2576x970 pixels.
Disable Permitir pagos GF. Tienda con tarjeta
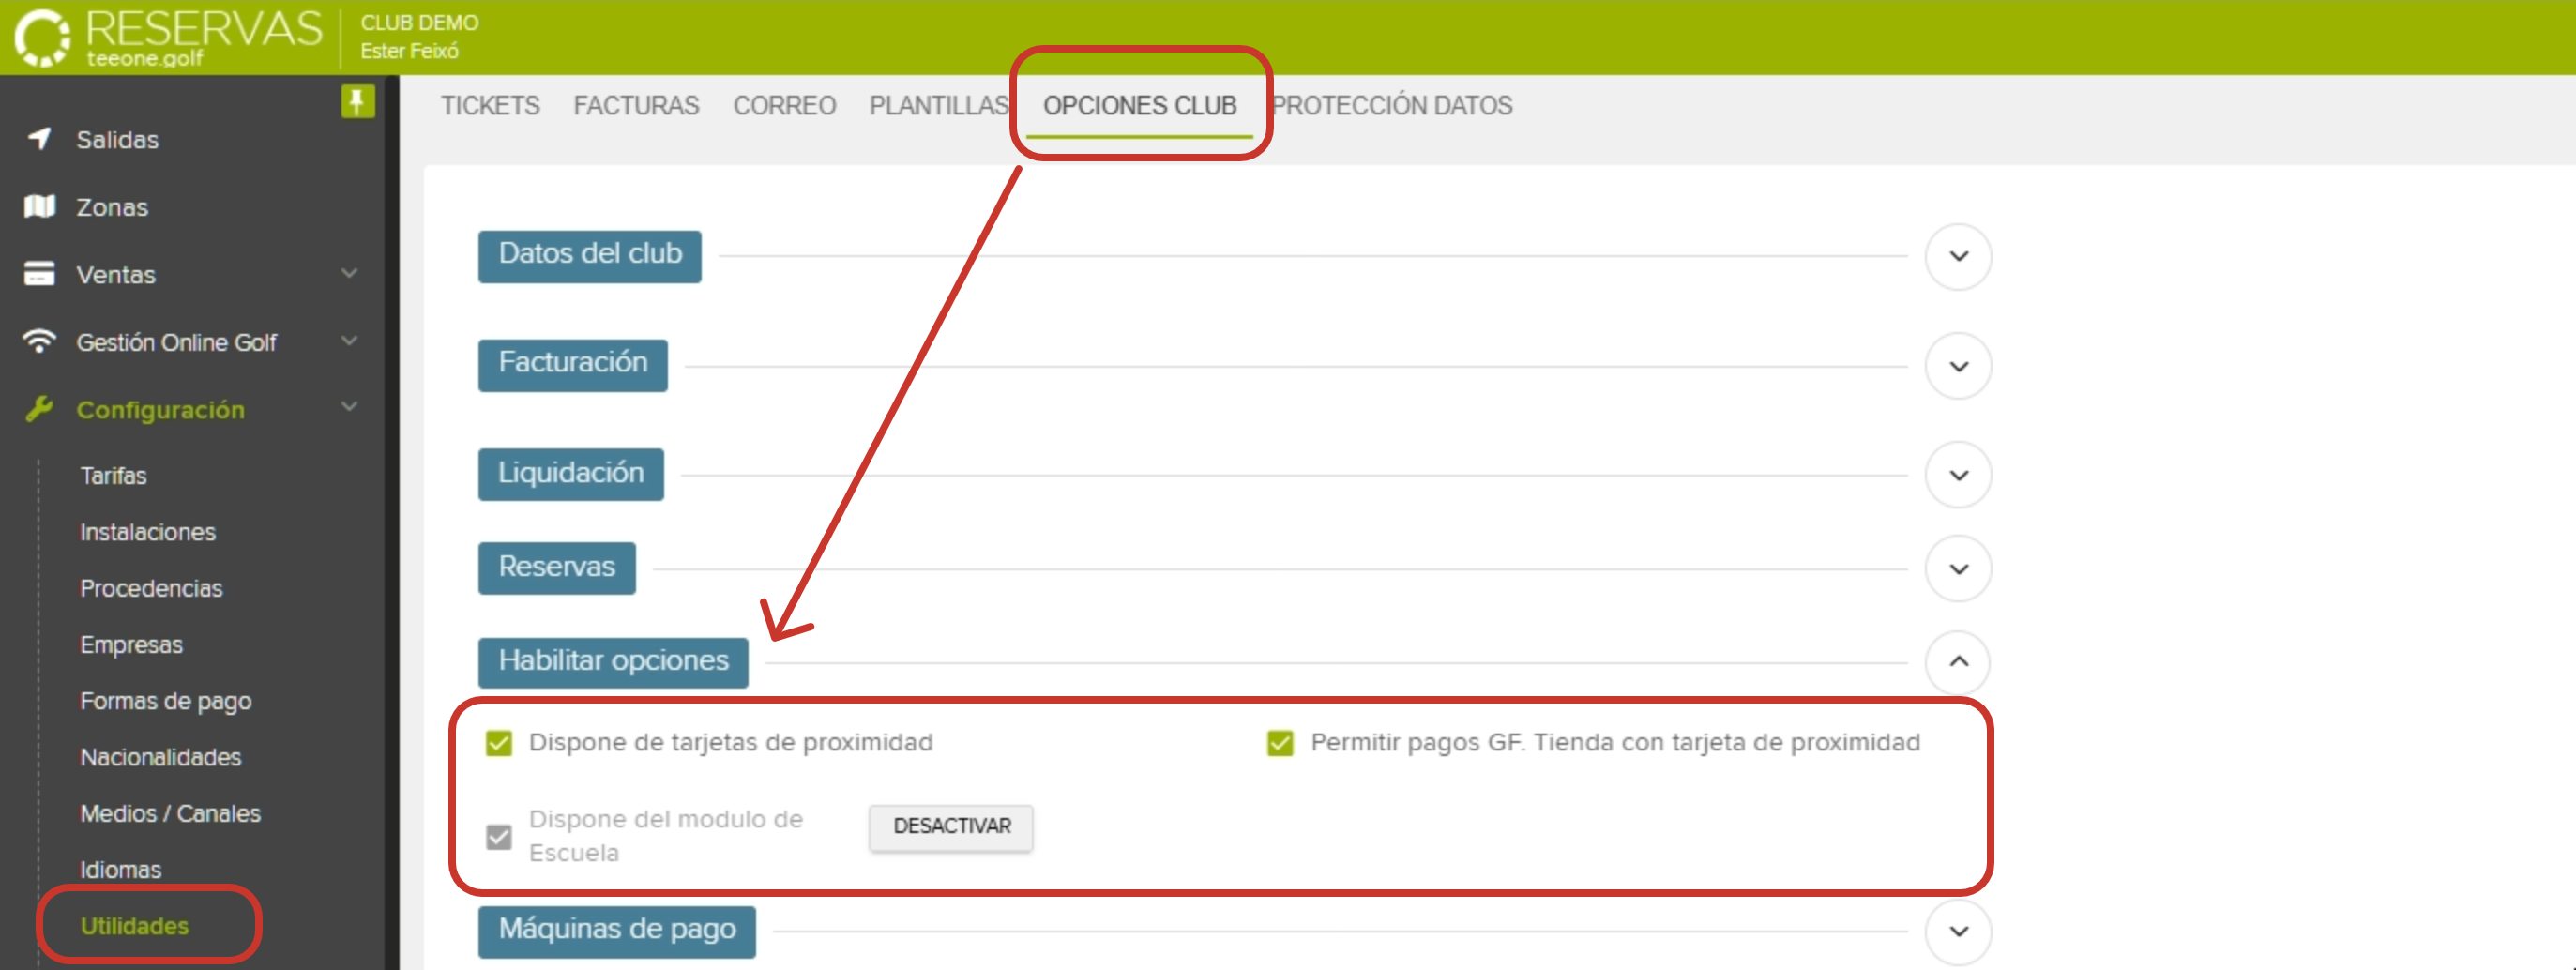(1280, 743)
